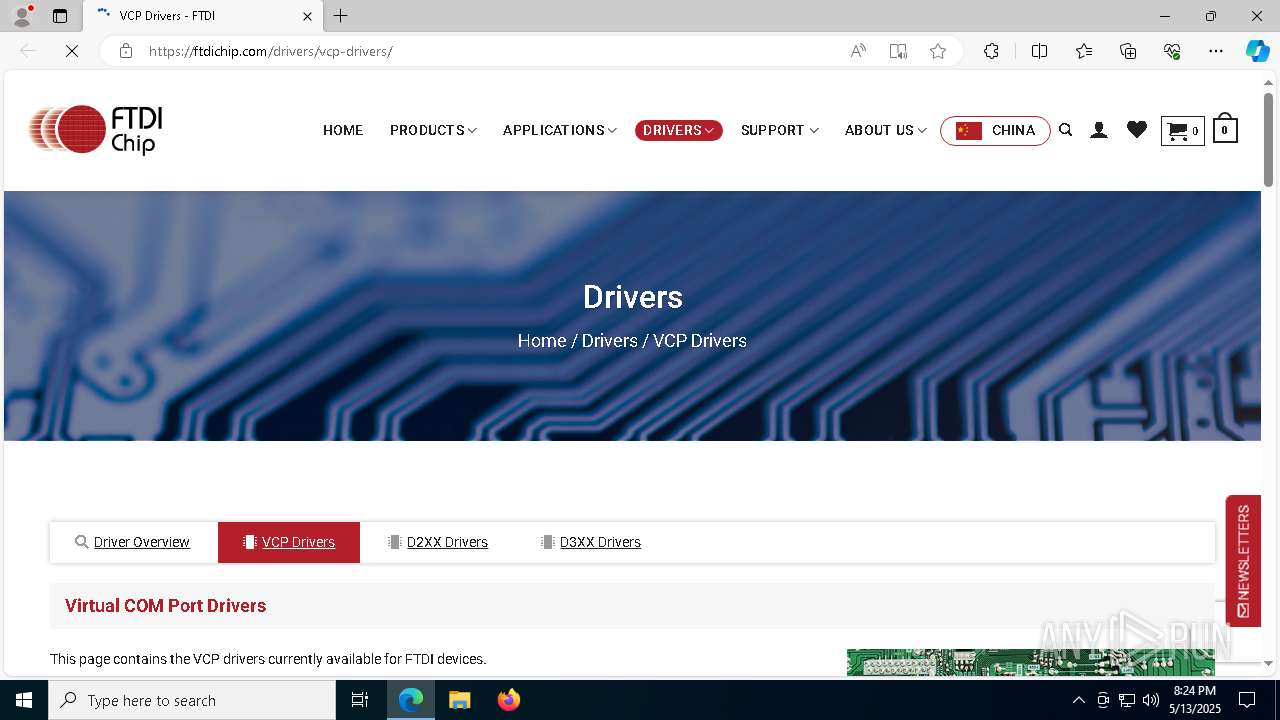This screenshot has height=720, width=1280.
Task: Click the Virtual COM Port Drivers heading
Action: (x=165, y=606)
